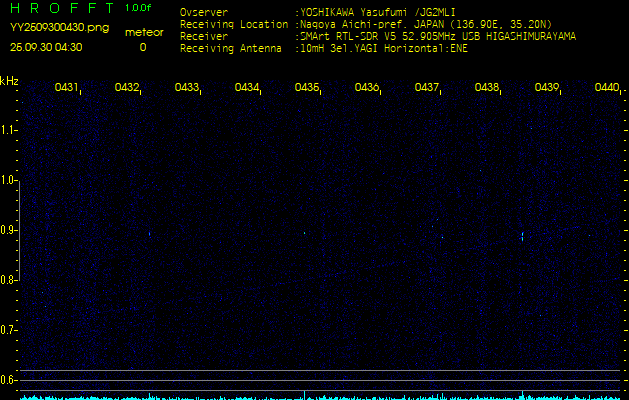
Task: Click the 0435 time marker
Action: tap(306, 87)
